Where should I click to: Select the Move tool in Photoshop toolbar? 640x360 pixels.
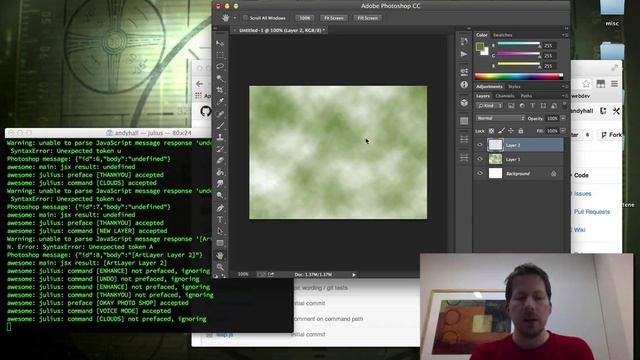click(220, 43)
